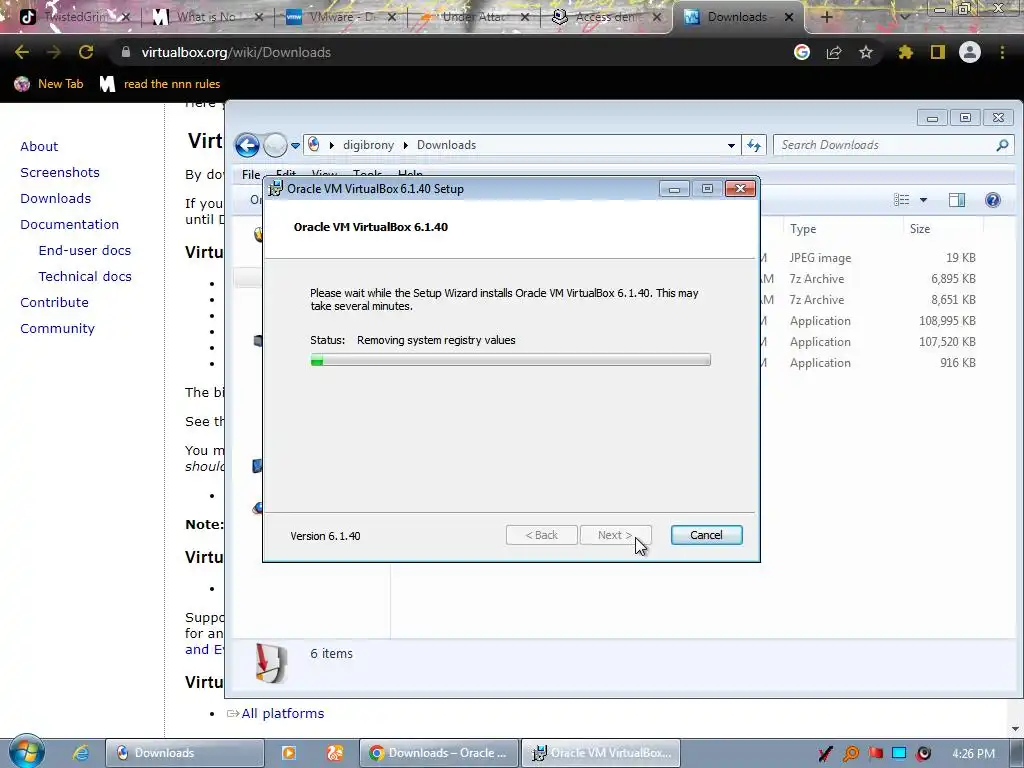The height and width of the screenshot is (768, 1024).
Task: Open the Documentation sidebar link
Action: click(69, 225)
